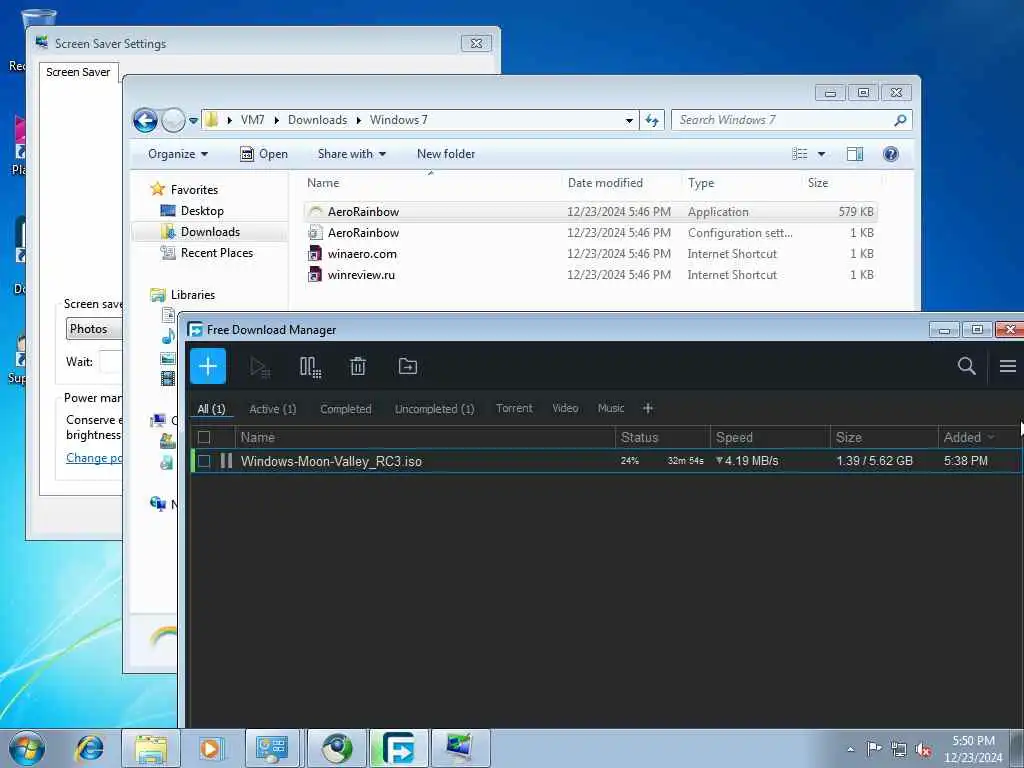Select the winaero.com shortcut
The width and height of the screenshot is (1024, 768).
point(590,254)
